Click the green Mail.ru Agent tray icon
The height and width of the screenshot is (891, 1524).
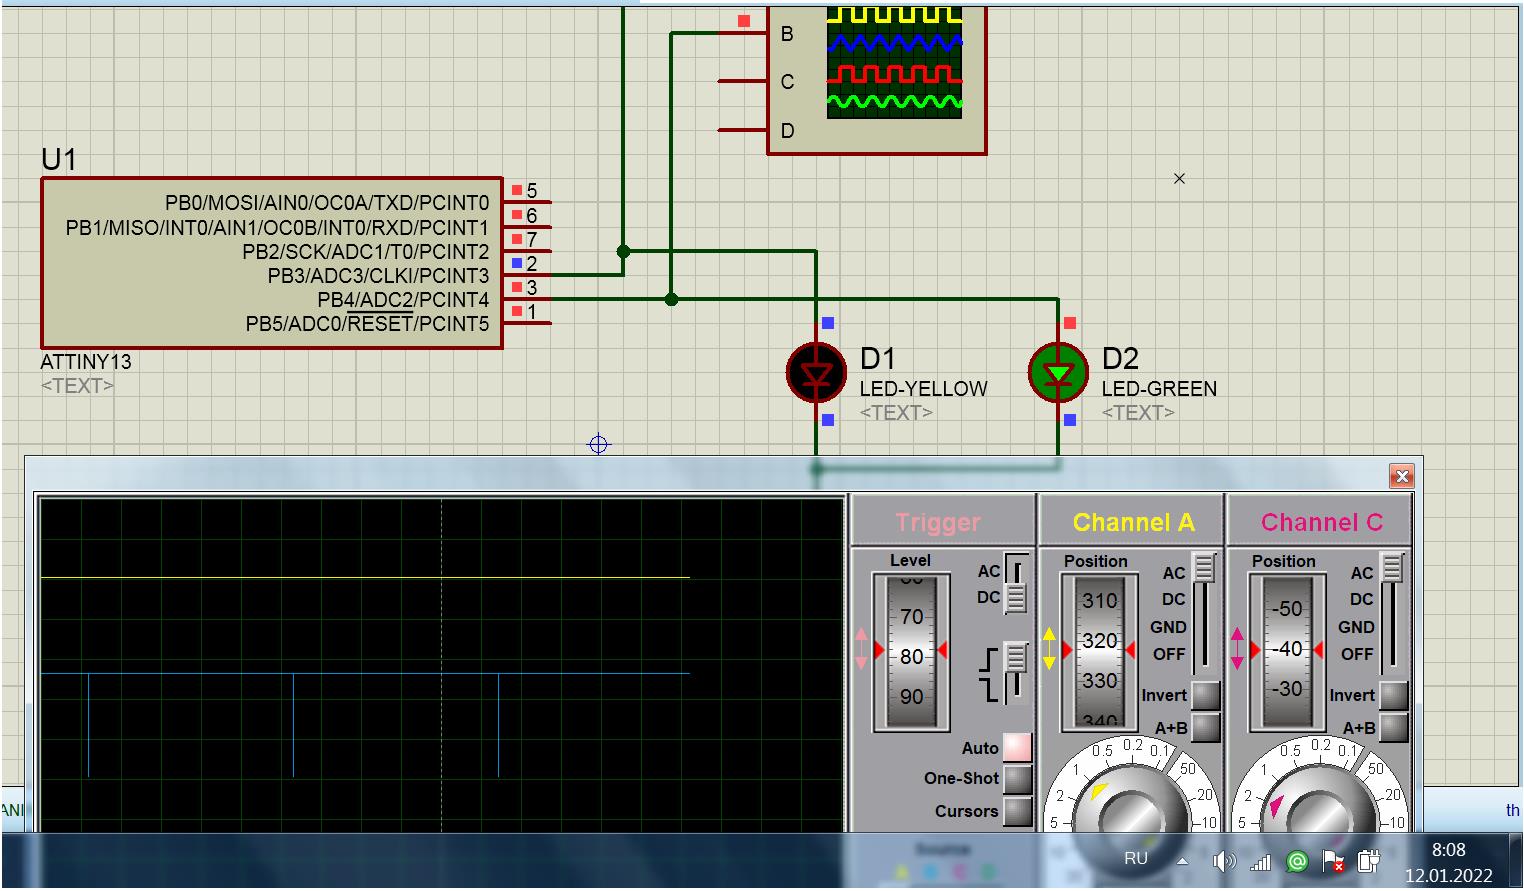pyautogui.click(x=1296, y=861)
